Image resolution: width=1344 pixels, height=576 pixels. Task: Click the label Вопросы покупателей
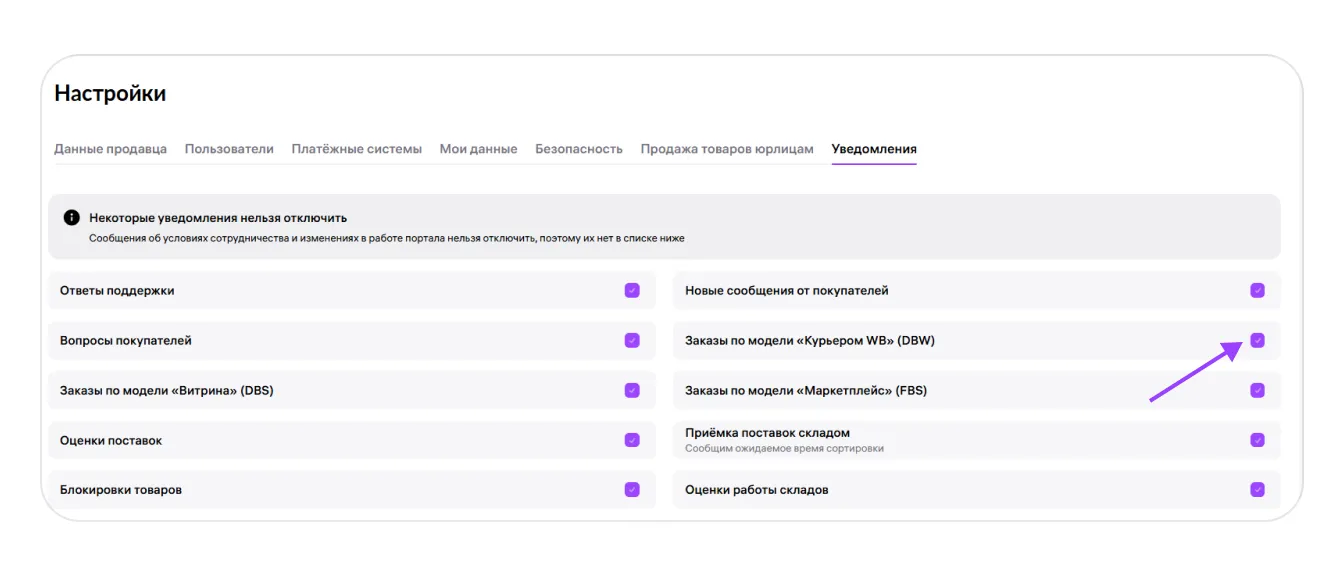pos(126,340)
